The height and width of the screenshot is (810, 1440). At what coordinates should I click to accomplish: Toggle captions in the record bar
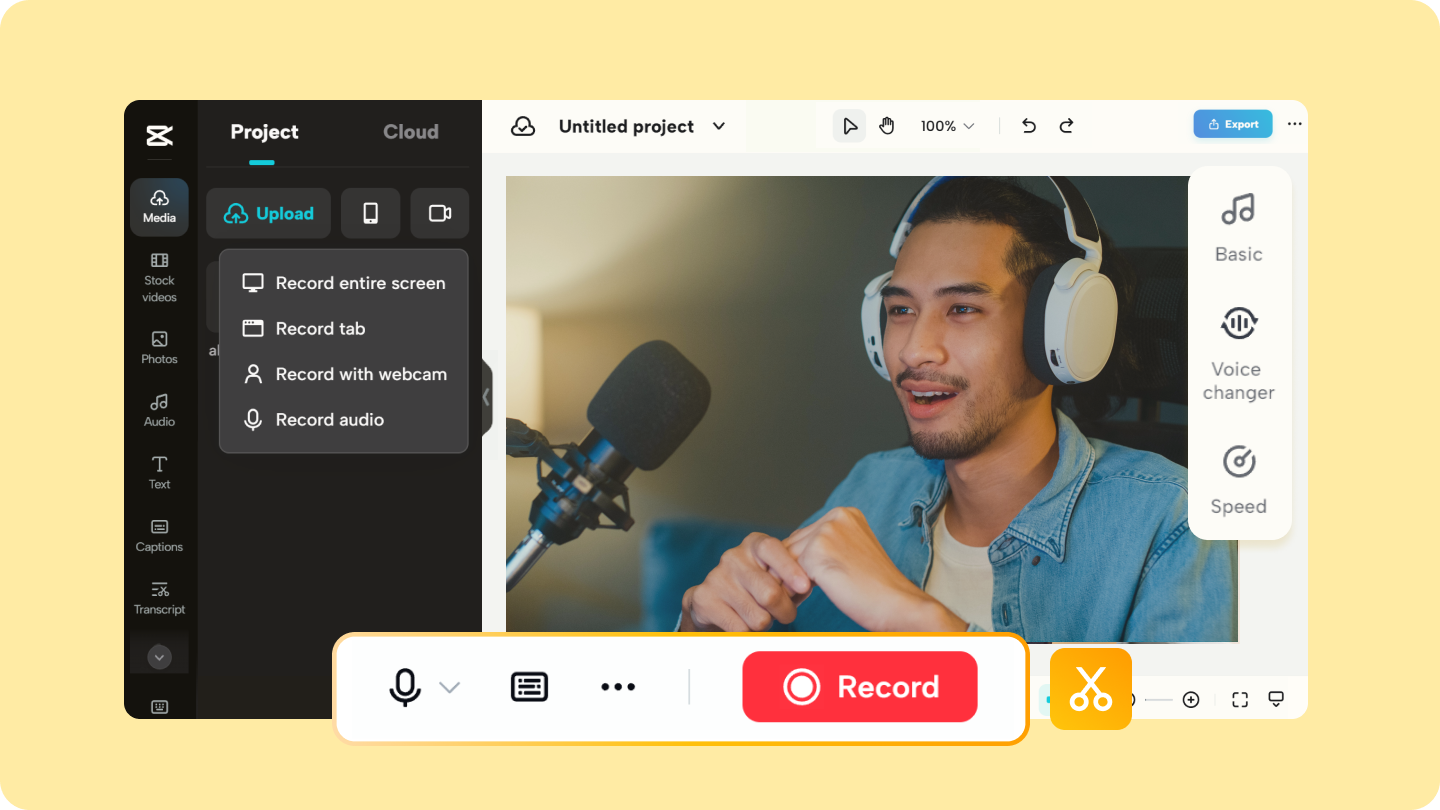tap(529, 687)
